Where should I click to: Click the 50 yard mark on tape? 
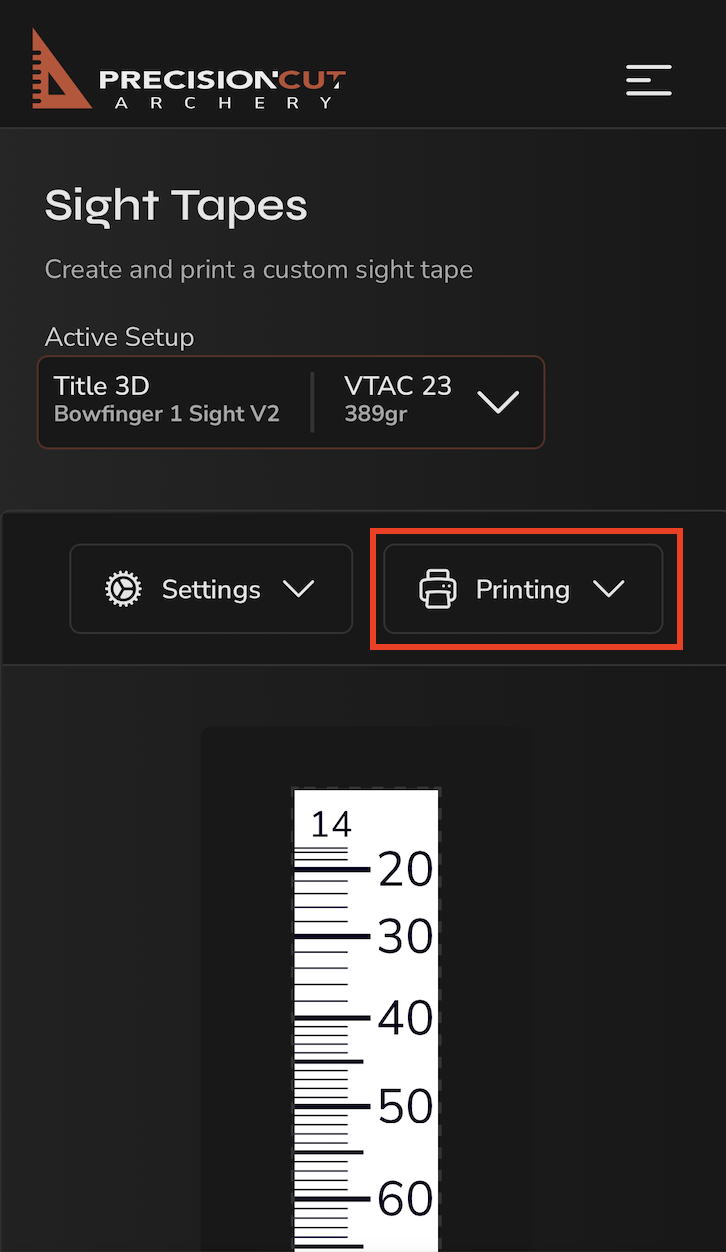coord(405,1107)
